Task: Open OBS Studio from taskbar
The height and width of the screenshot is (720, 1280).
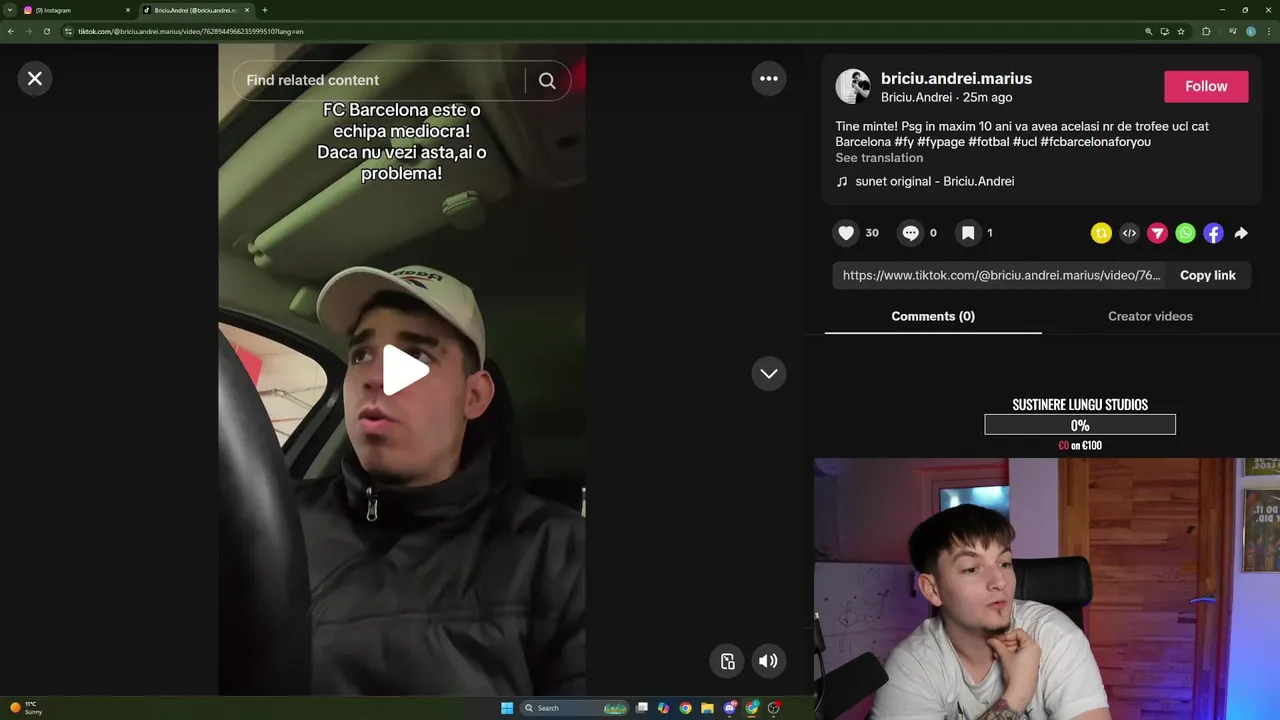Action: pos(774,708)
